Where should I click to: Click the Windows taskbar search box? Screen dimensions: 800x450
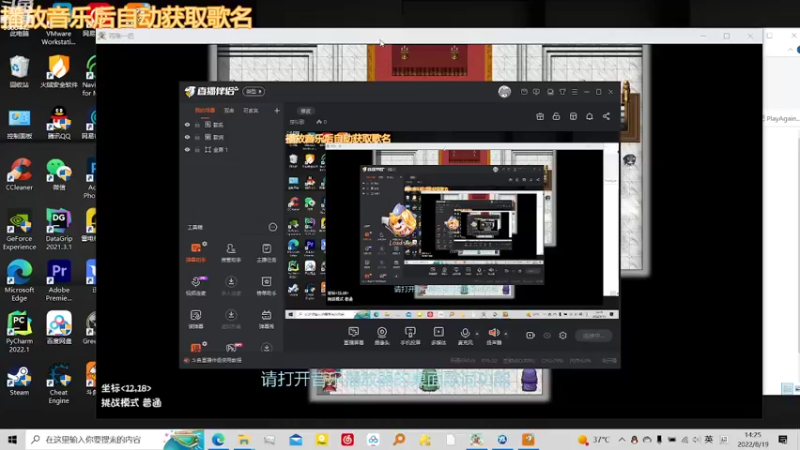(x=114, y=439)
